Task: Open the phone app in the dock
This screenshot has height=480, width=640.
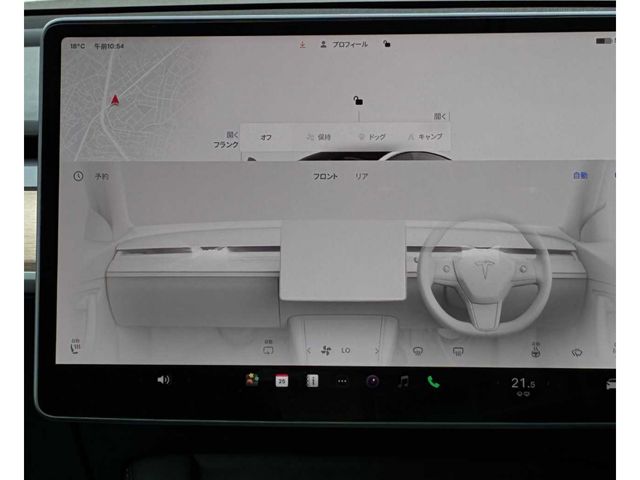Action: [433, 381]
